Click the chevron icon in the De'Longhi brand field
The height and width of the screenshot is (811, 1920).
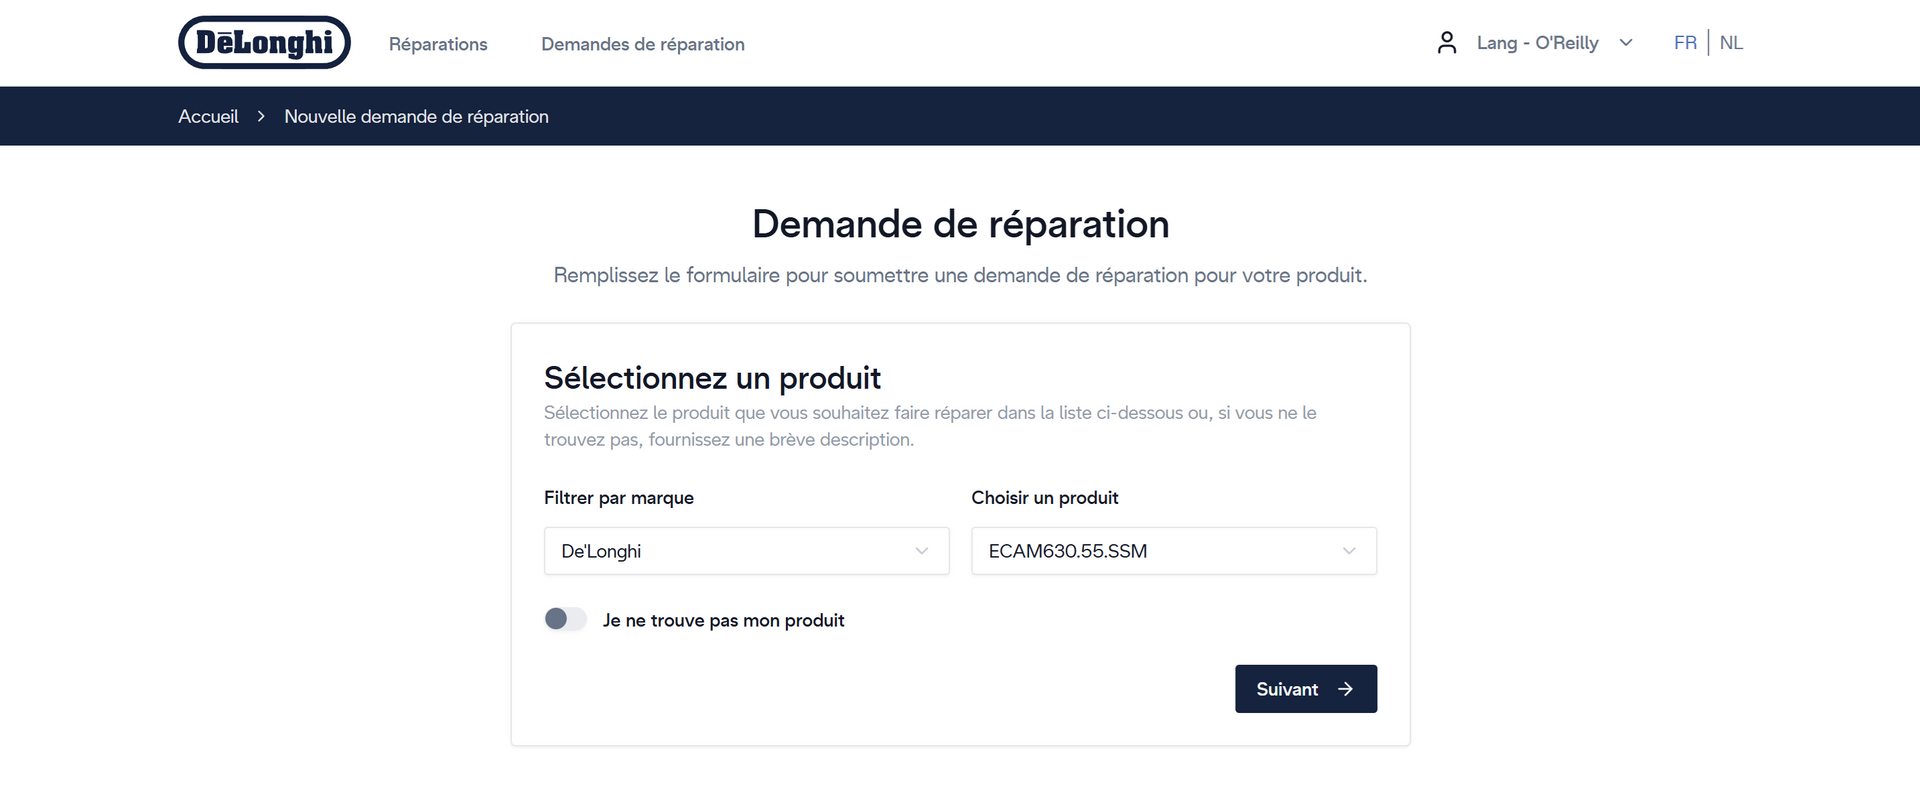(921, 551)
